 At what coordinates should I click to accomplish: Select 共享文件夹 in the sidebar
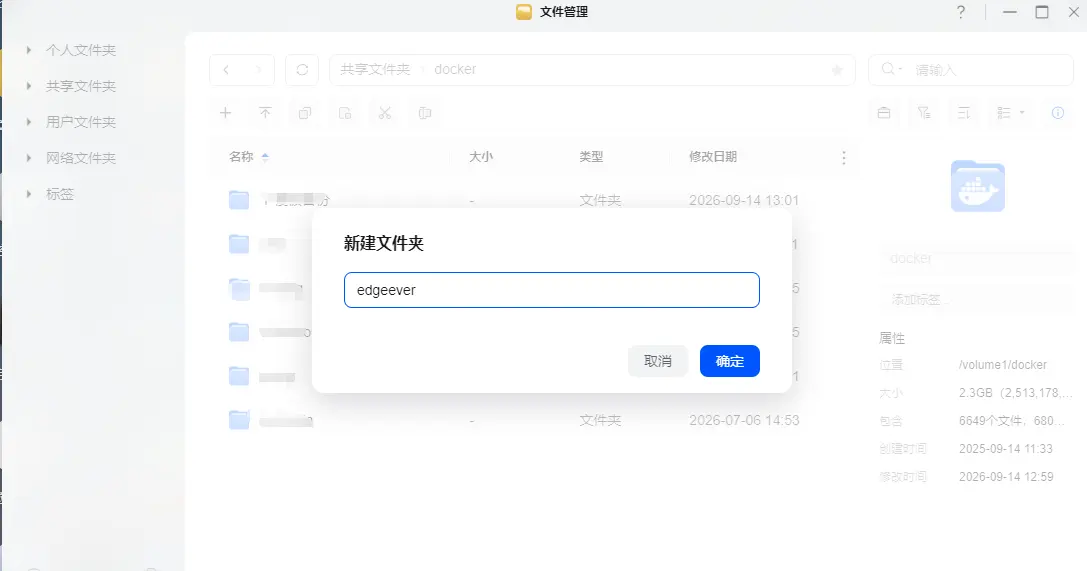(80, 86)
